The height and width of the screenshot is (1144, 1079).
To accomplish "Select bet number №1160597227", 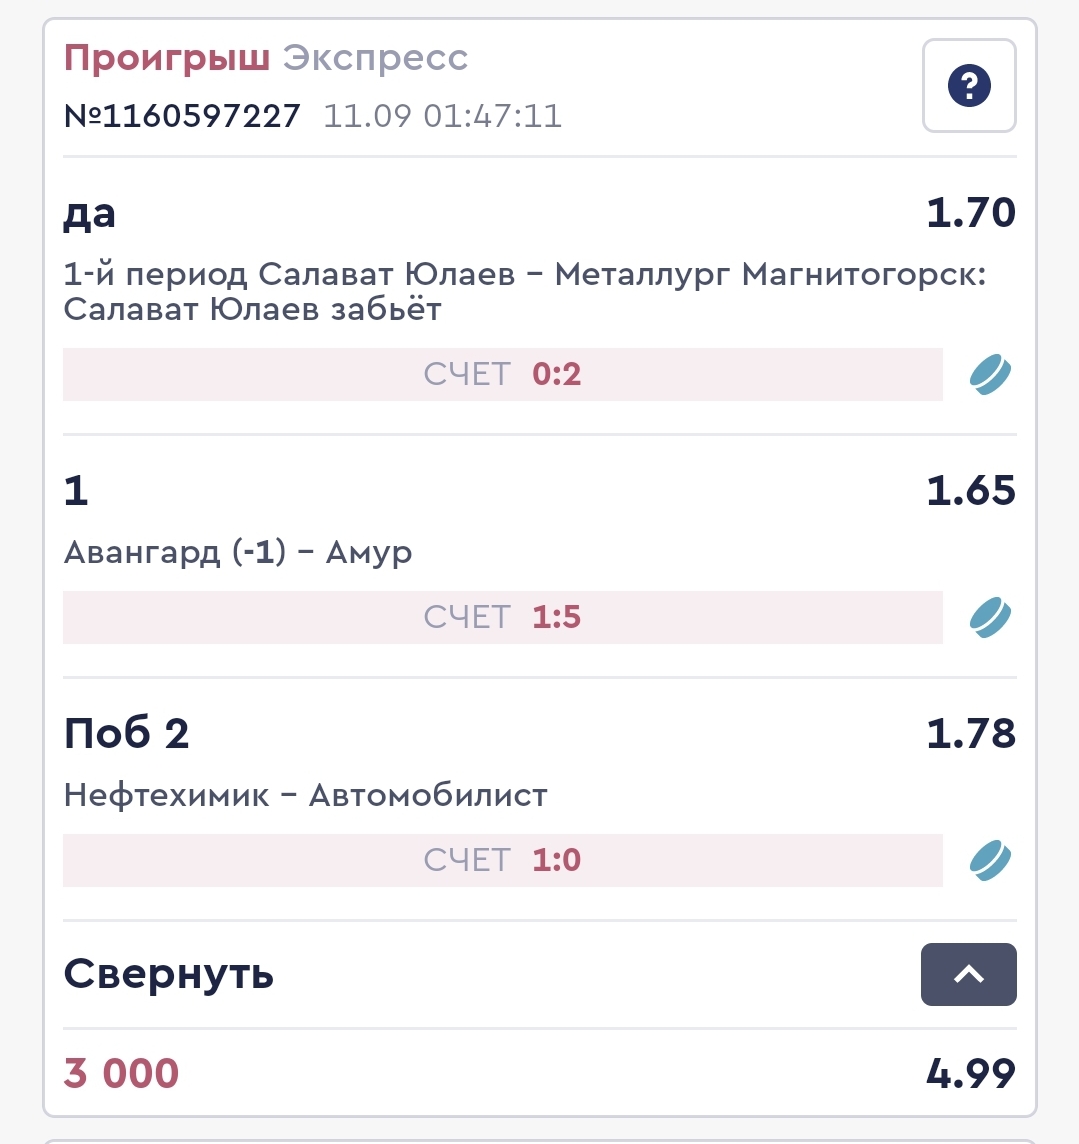I will pos(182,116).
